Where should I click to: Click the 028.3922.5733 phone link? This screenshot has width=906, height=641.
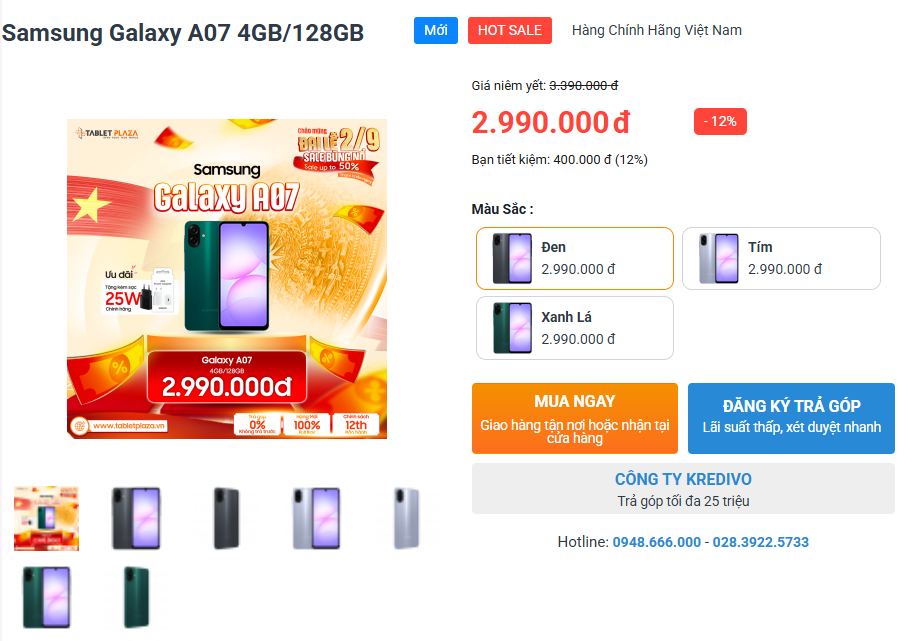pos(760,542)
